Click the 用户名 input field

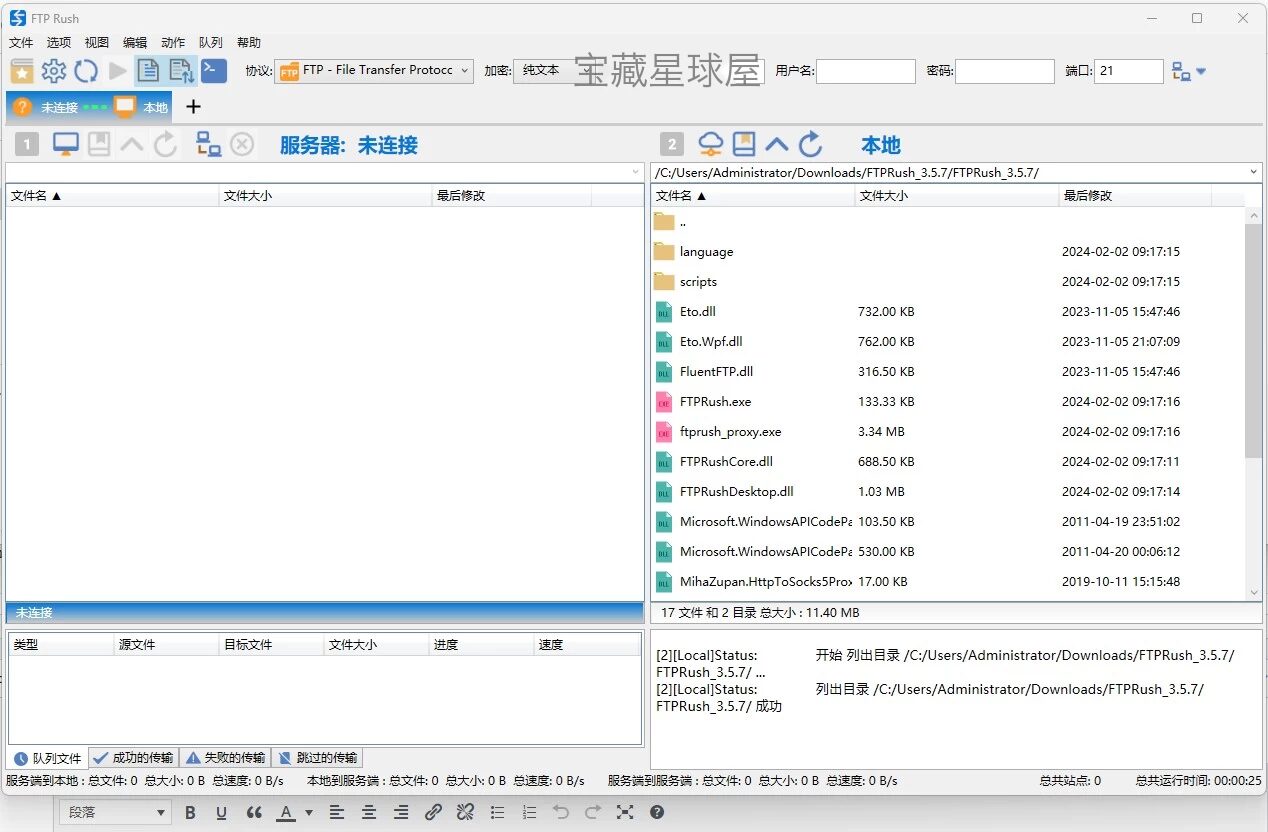(x=866, y=71)
